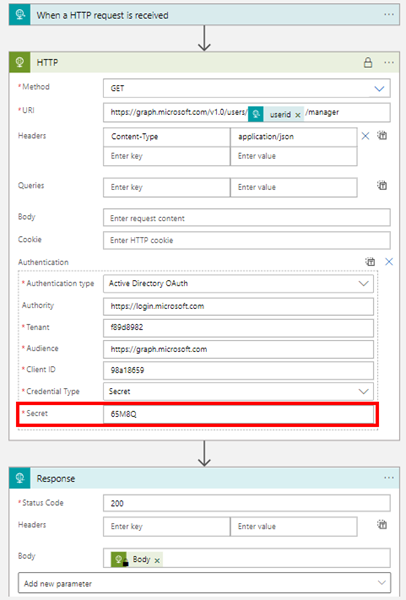This screenshot has height=600, width=406.
Task: Open the Add new parameter dropdown
Action: point(204,583)
